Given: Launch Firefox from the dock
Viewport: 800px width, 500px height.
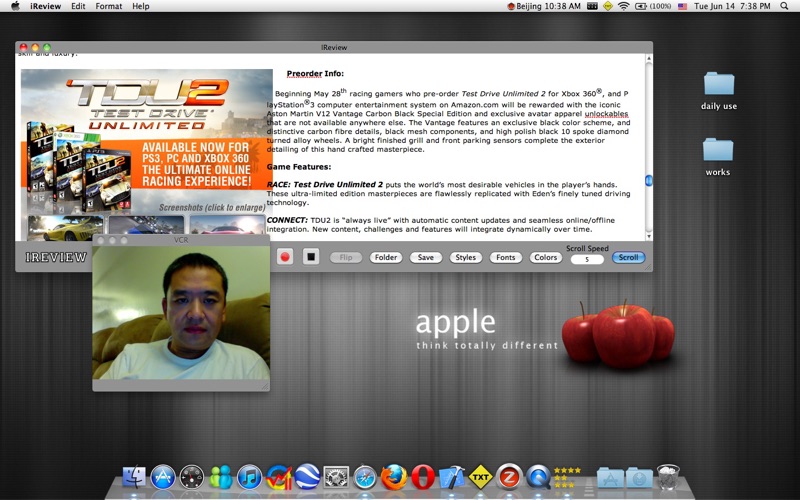Looking at the screenshot, I should pyautogui.click(x=394, y=477).
